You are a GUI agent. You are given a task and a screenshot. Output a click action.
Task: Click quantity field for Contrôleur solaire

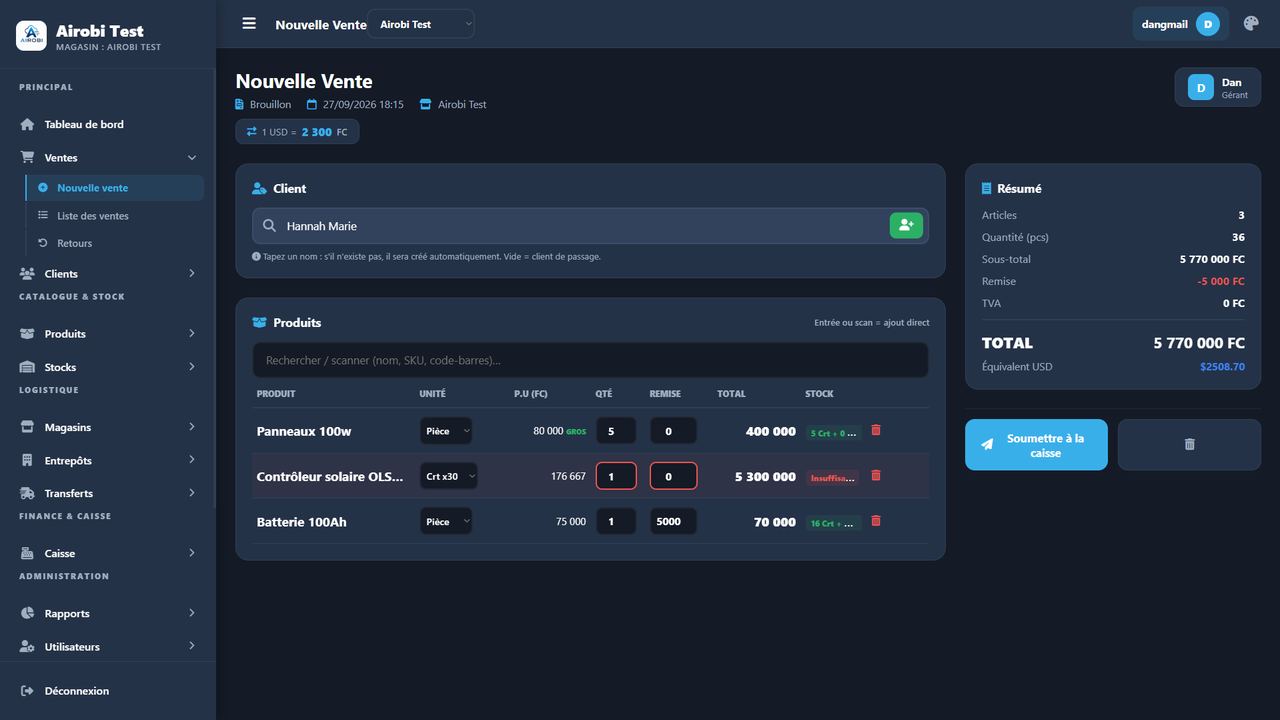pos(616,476)
